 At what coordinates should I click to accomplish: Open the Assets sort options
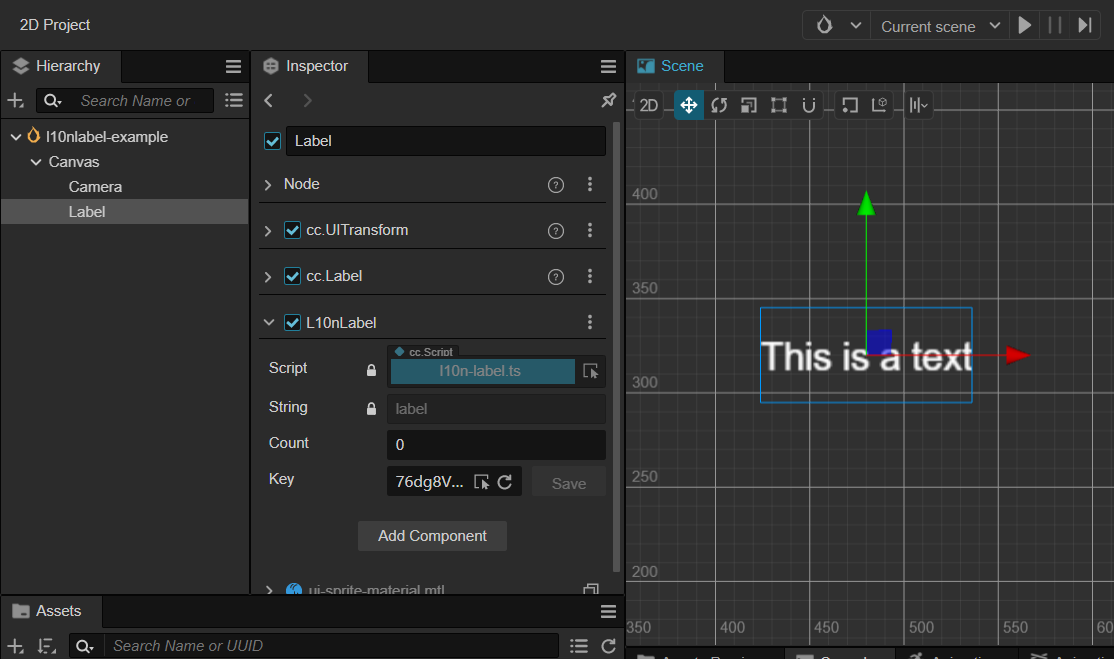pyautogui.click(x=47, y=646)
